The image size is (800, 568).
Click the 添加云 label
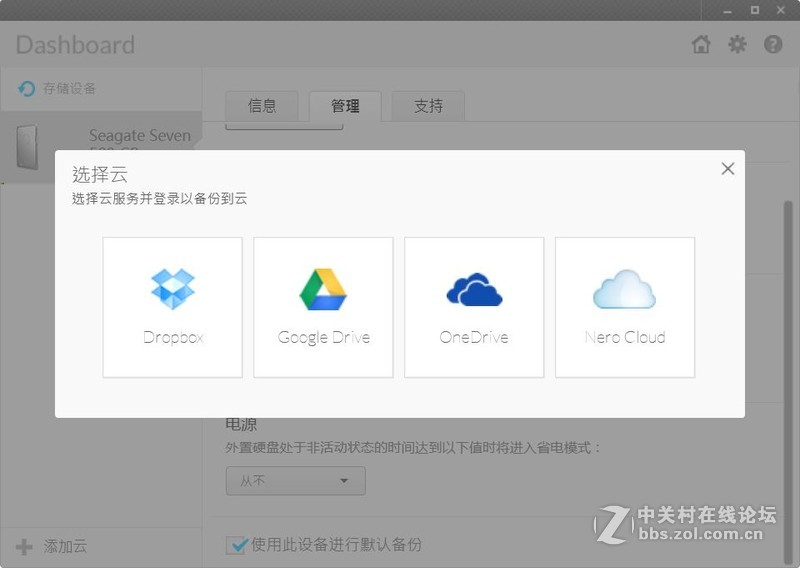(65, 546)
